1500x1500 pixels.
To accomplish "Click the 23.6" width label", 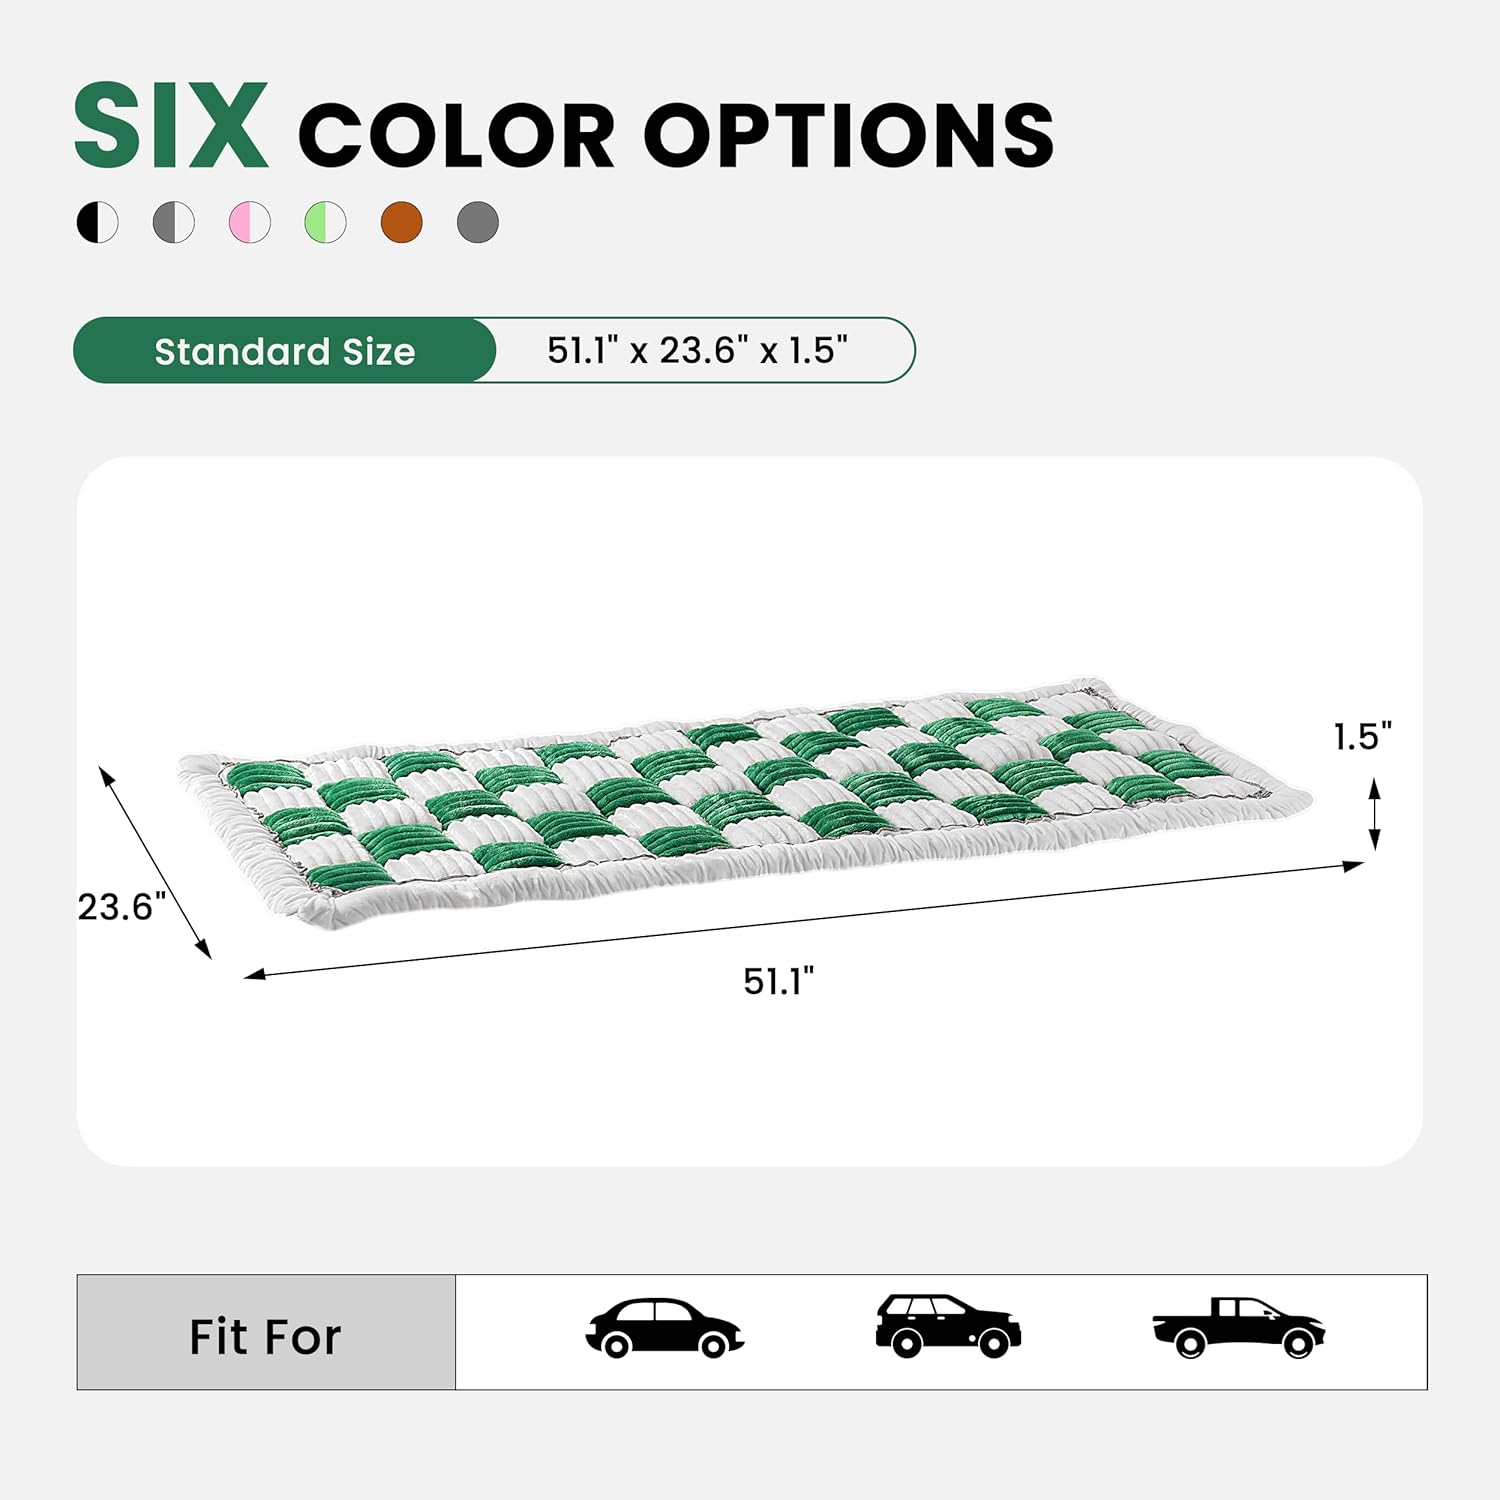I will [x=121, y=907].
